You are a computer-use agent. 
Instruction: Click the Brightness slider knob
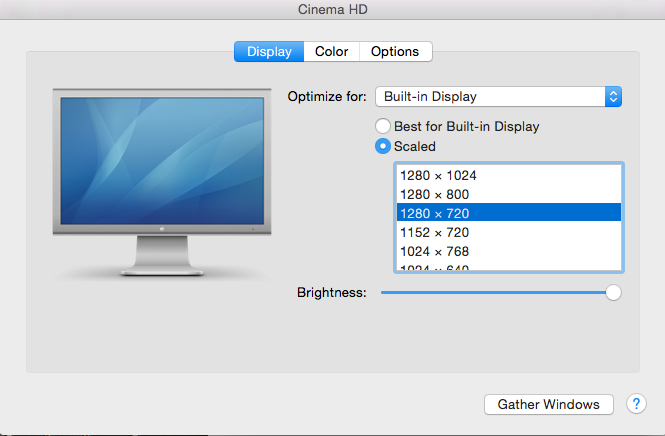click(613, 292)
